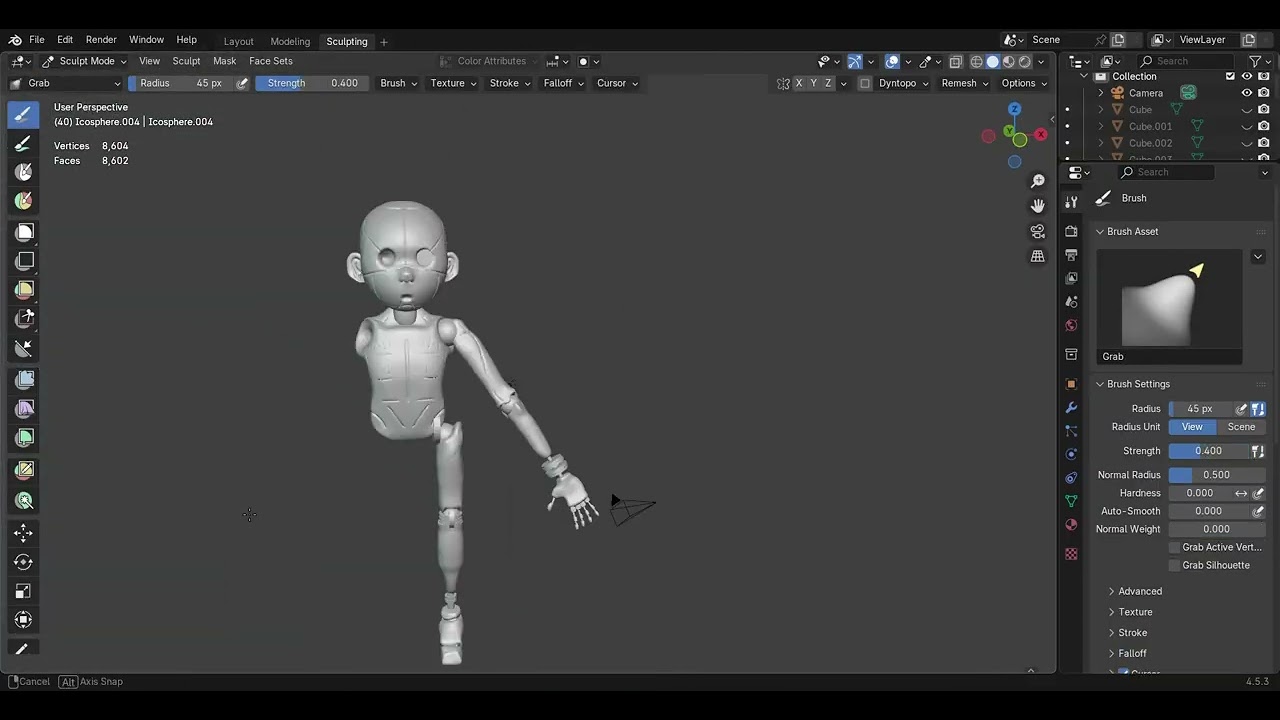Select the Color Filter tool
This screenshot has height=720, width=1280.
tap(24, 438)
